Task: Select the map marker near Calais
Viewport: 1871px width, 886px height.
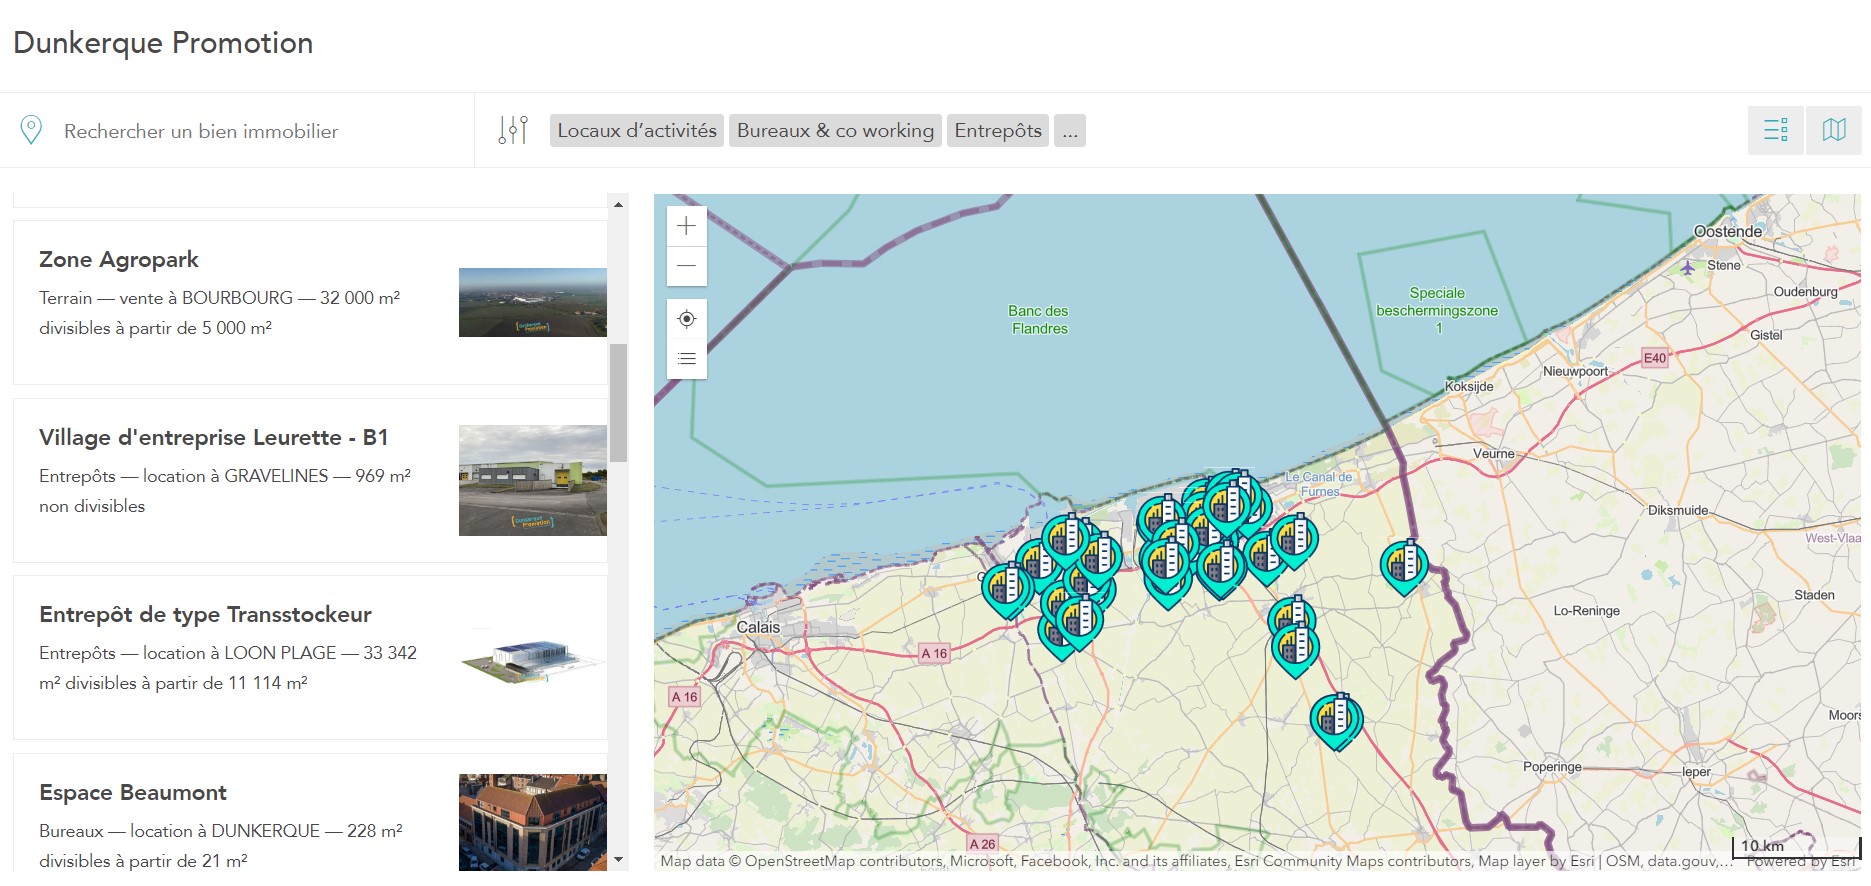Action: tap(1006, 586)
